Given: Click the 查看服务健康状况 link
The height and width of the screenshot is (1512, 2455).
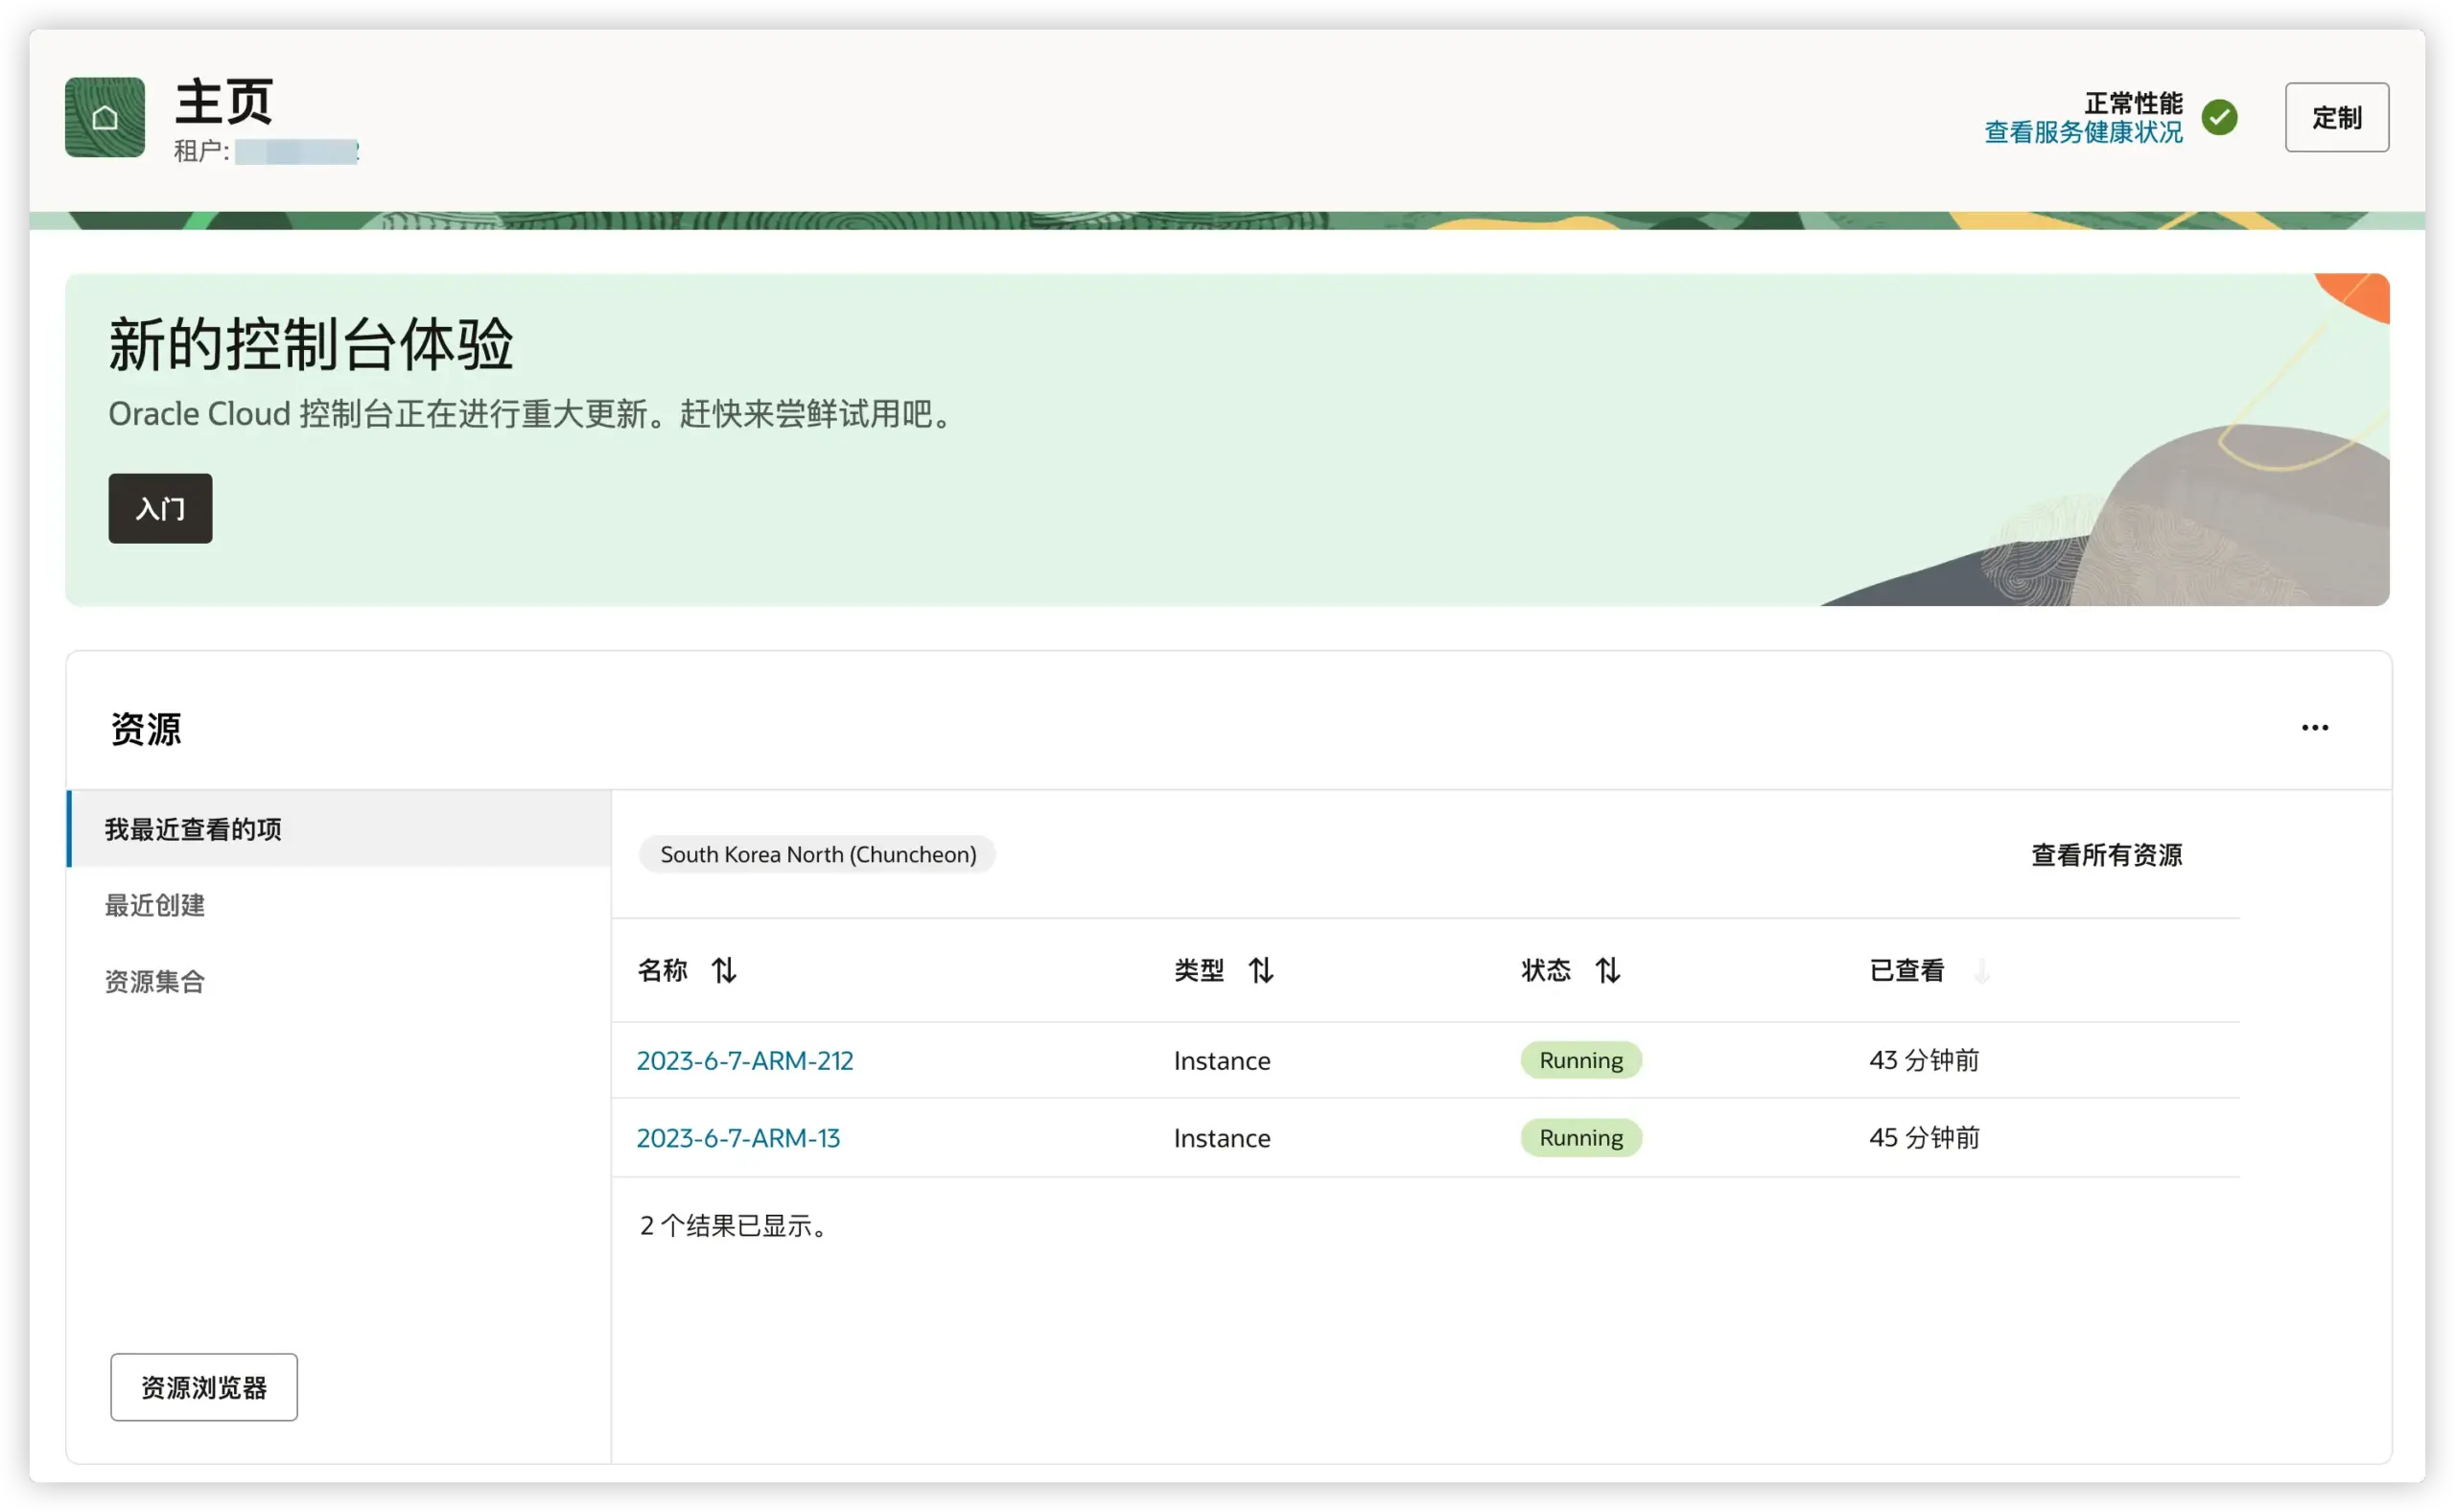Looking at the screenshot, I should (x=2083, y=133).
